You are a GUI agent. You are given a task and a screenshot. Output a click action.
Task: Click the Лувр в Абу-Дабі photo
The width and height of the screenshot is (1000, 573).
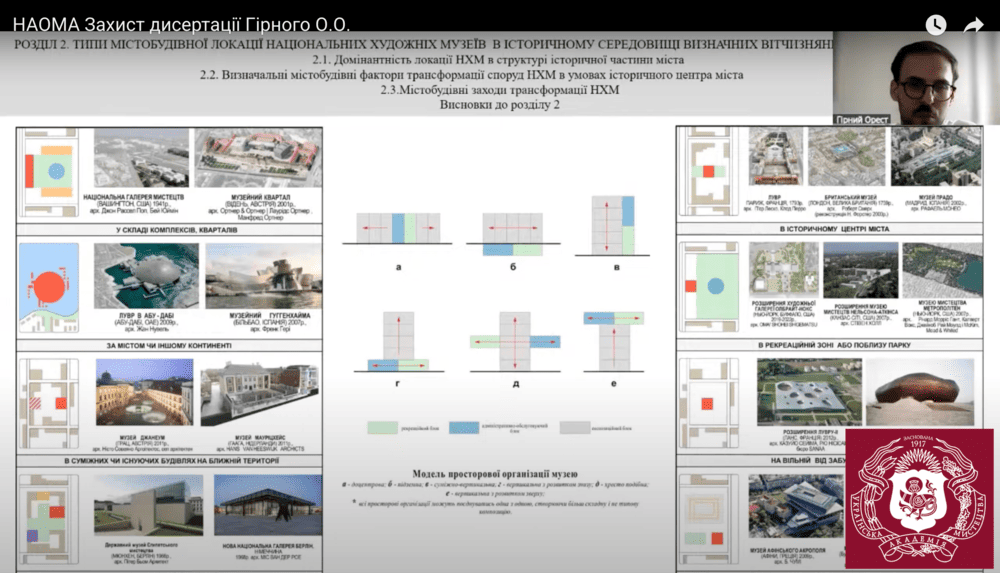(146, 276)
